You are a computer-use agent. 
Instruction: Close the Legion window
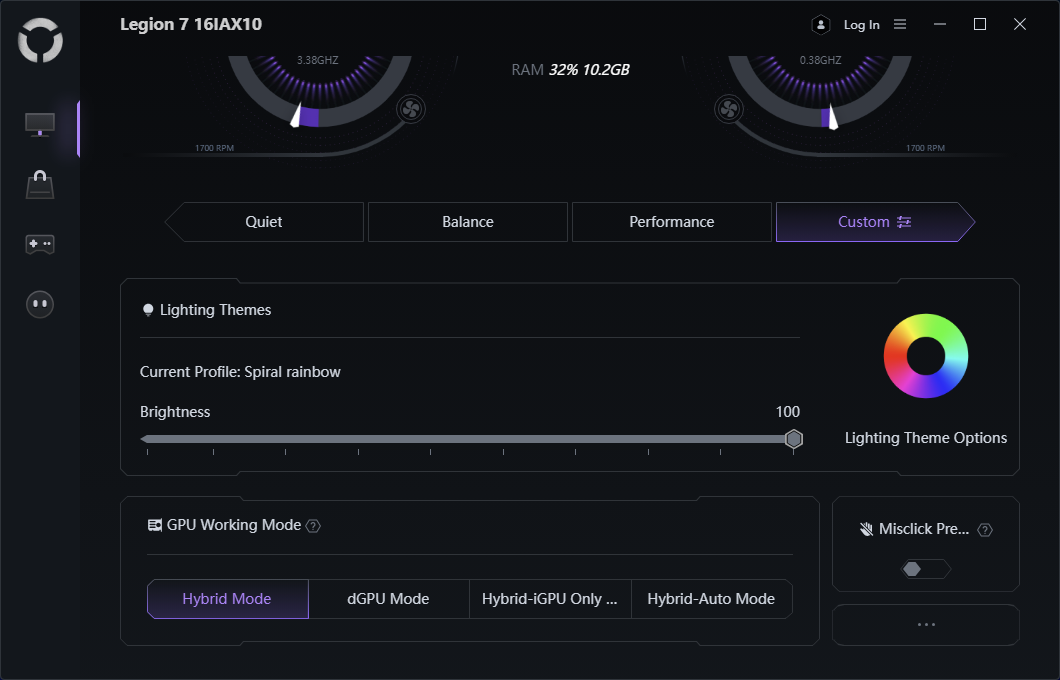[x=1020, y=24]
